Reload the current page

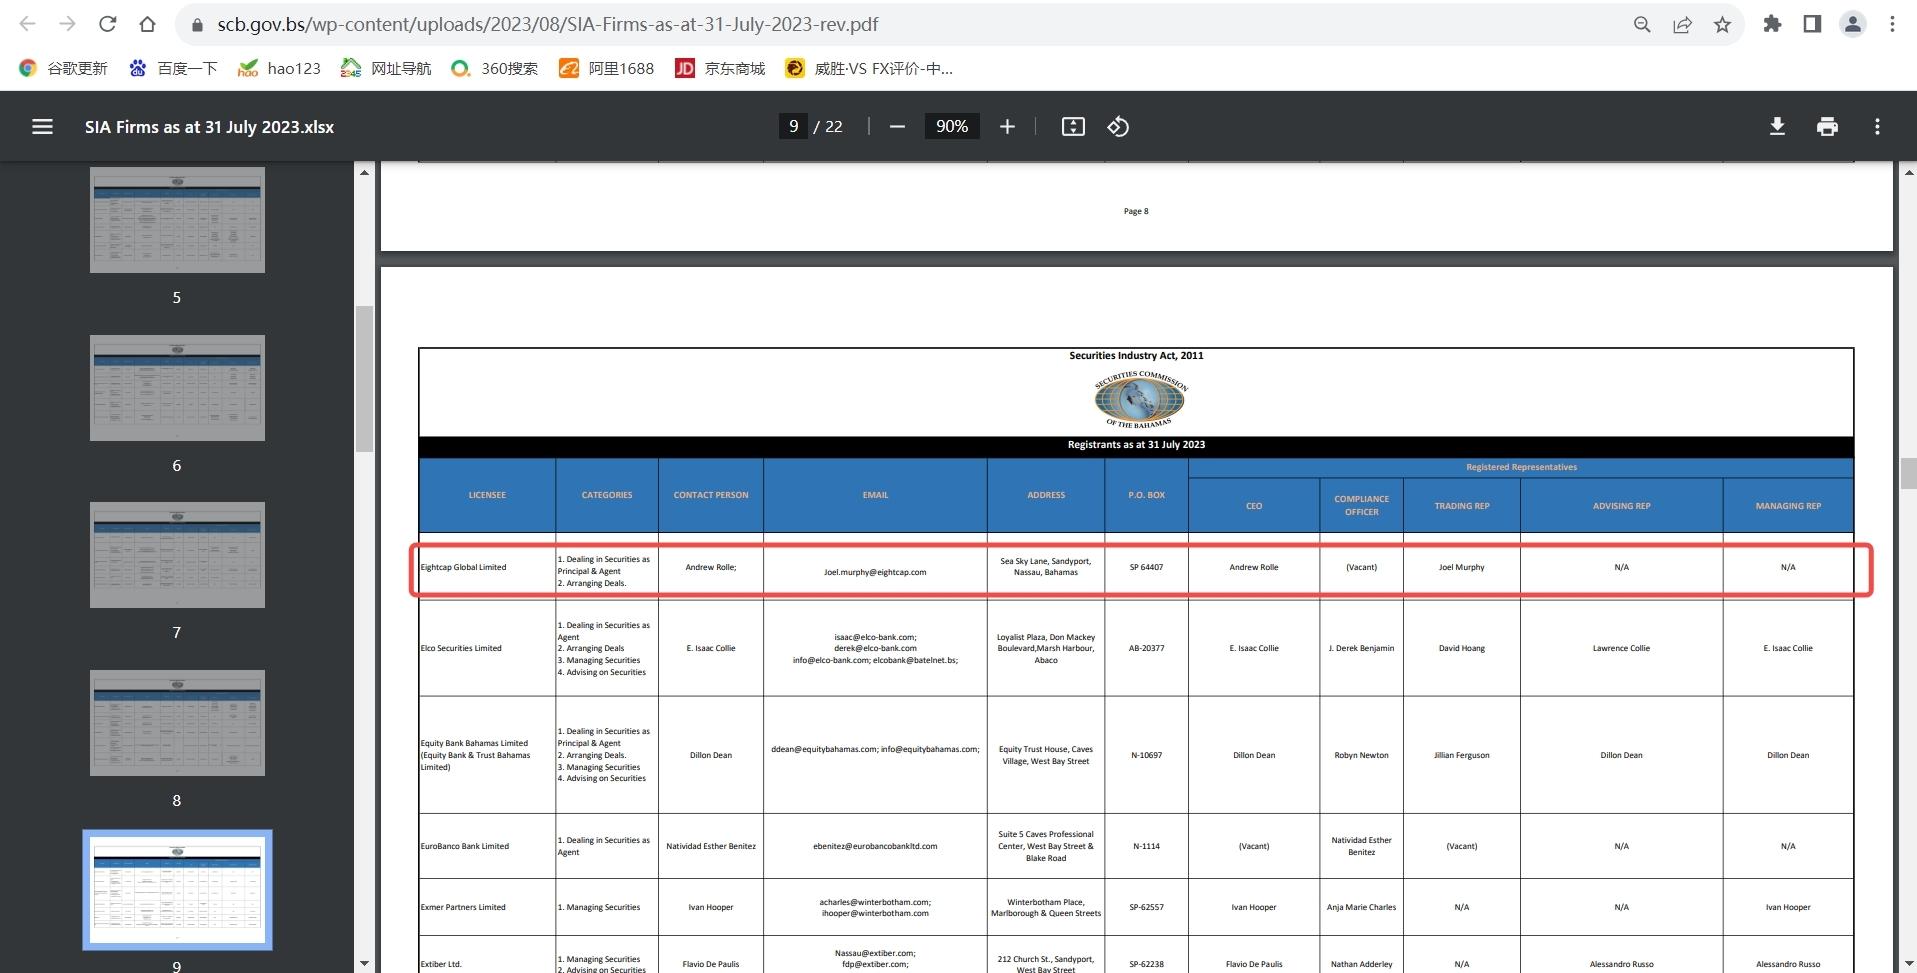[107, 24]
